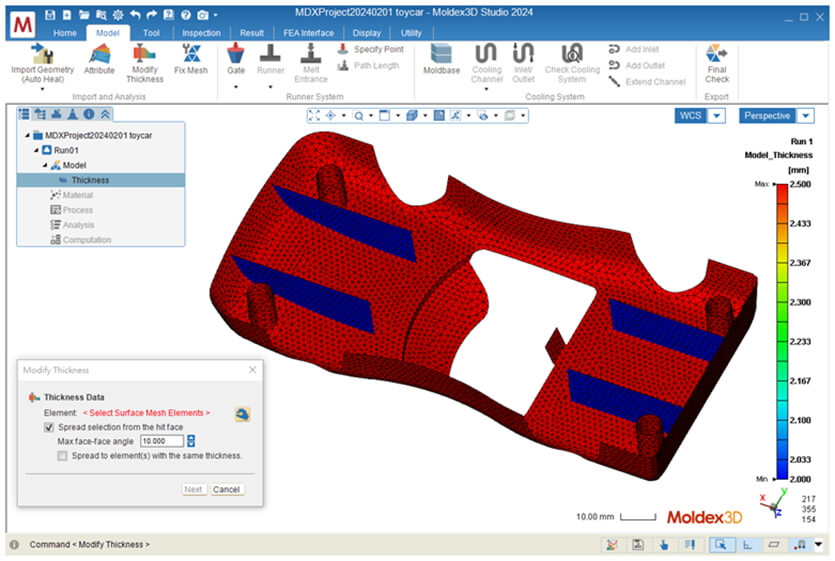Viewport: 835px width, 561px height.
Task: Uncheck Spread selection from the hit face
Action: (x=49, y=427)
